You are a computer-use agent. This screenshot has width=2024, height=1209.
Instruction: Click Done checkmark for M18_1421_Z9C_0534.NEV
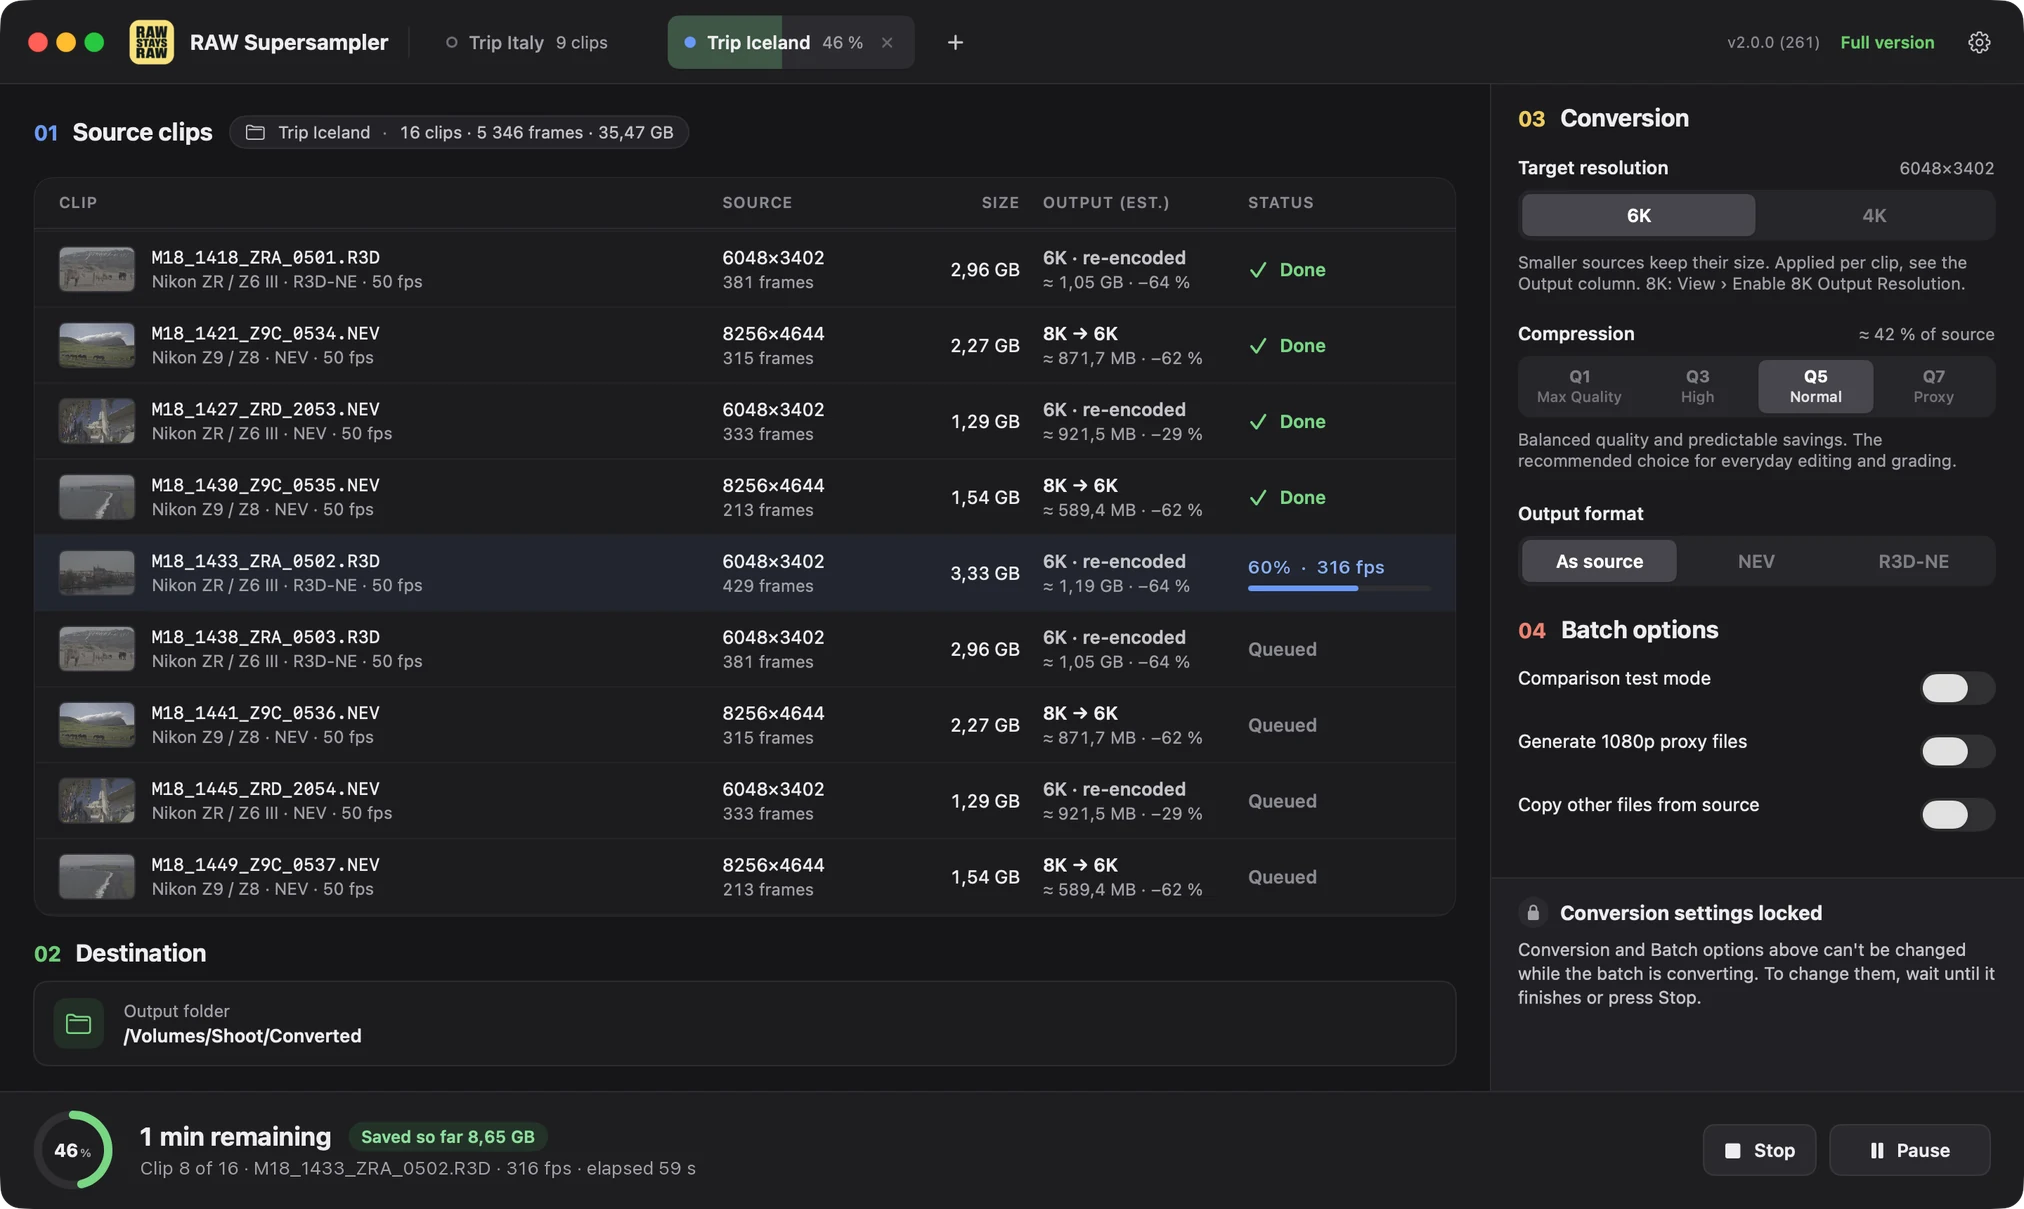(x=1258, y=346)
